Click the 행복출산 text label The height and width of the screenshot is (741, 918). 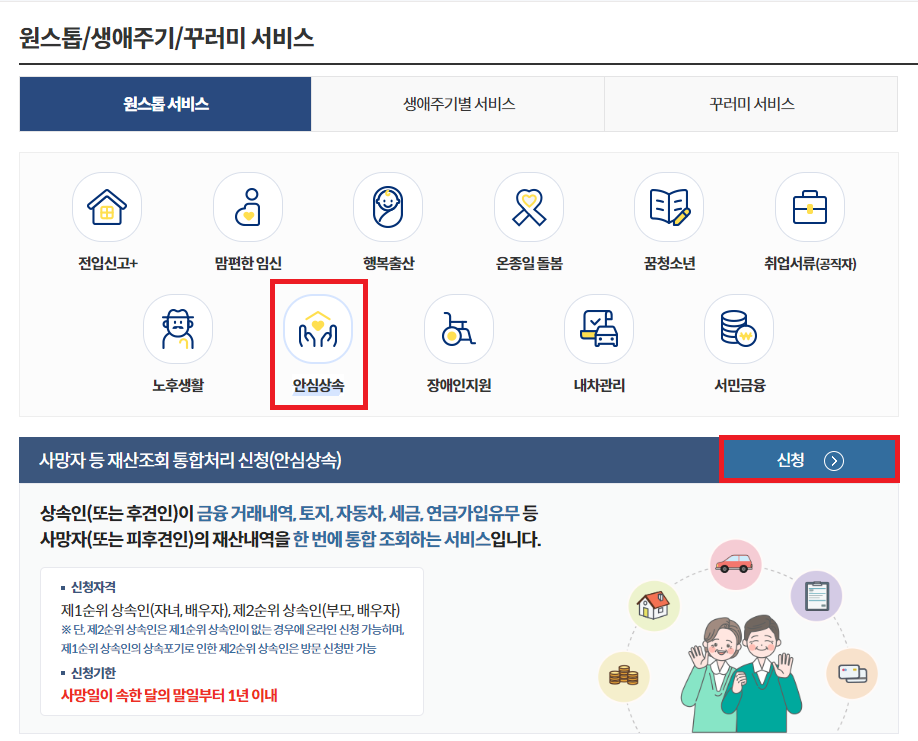(x=389, y=263)
